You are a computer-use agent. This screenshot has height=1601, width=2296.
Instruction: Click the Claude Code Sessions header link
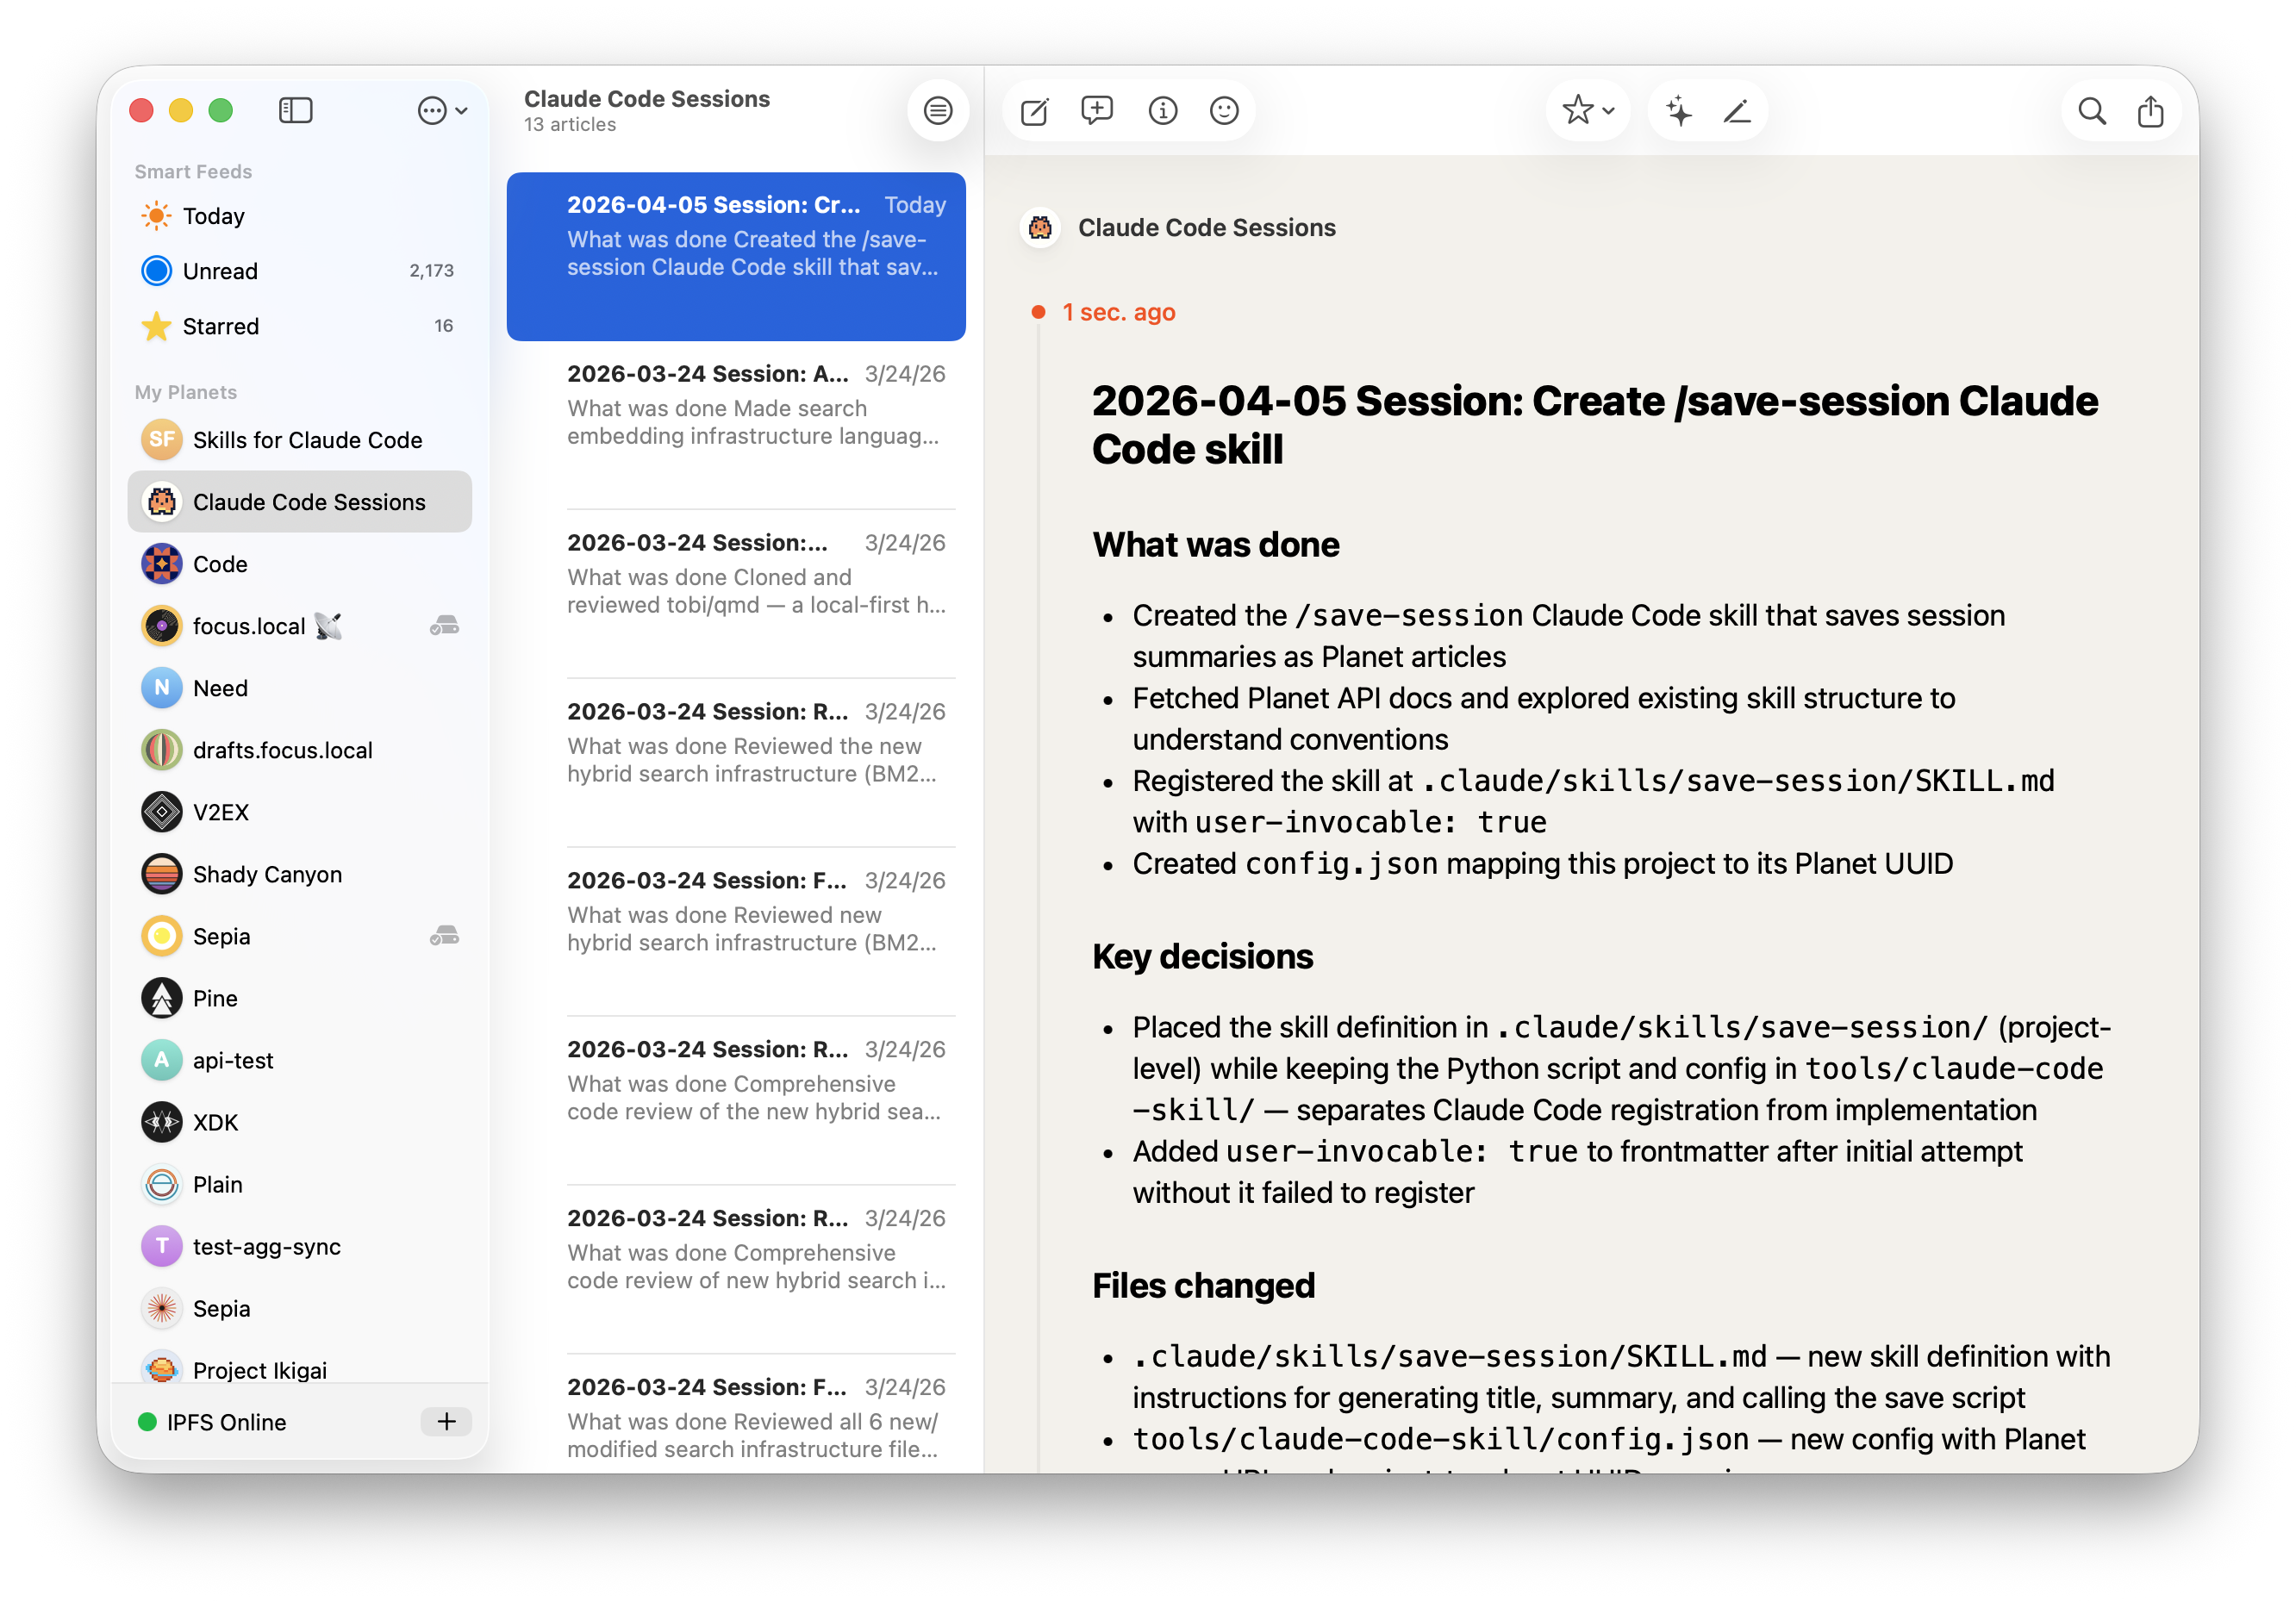1206,228
